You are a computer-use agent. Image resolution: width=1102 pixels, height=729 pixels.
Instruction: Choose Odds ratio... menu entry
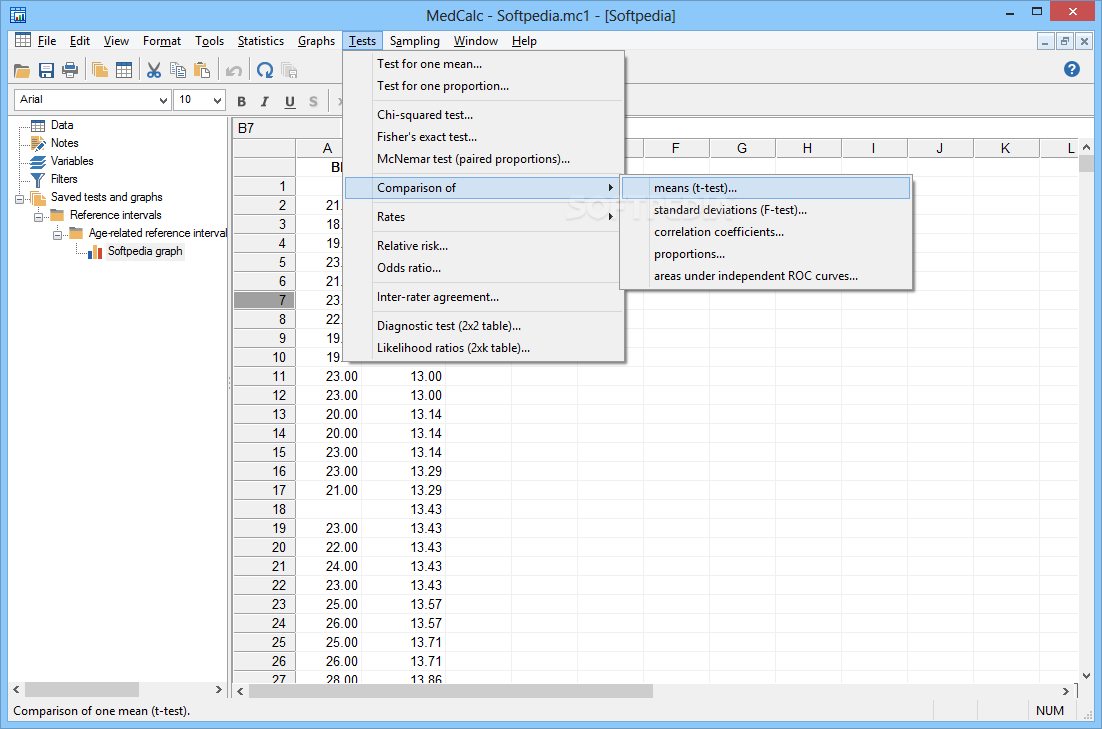484,268
